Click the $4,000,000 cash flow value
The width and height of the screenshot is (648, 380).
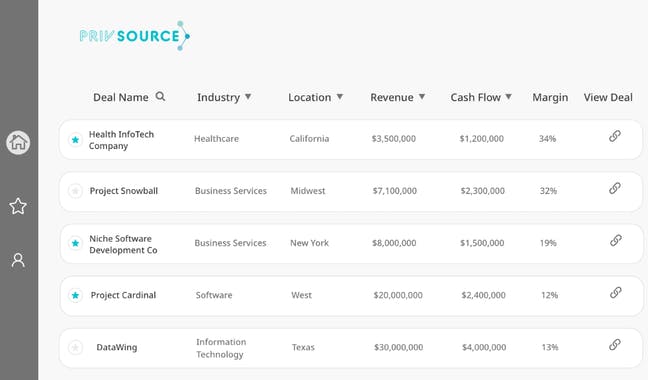click(484, 347)
